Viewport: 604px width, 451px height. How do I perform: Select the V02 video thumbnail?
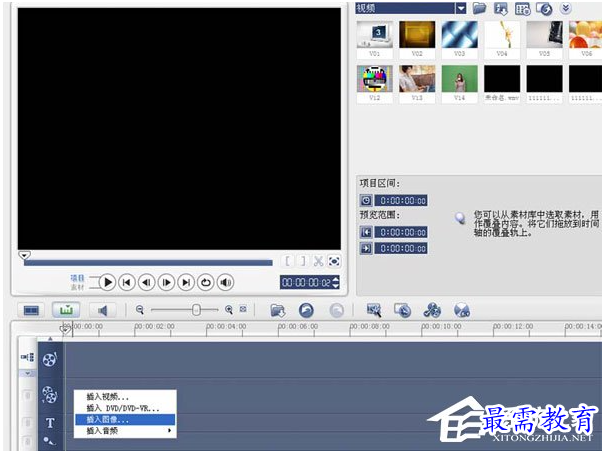[417, 35]
